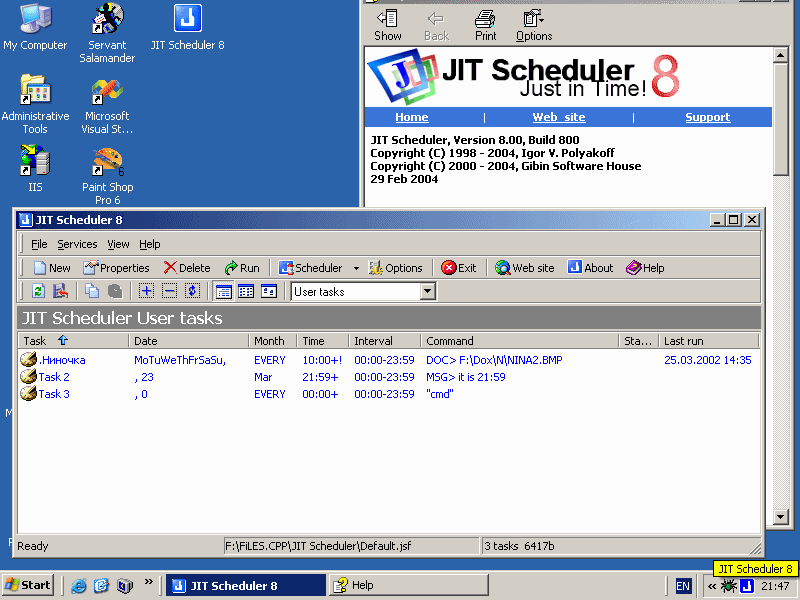The width and height of the screenshot is (800, 600).
Task: Click the copy task icon
Action: click(92, 291)
